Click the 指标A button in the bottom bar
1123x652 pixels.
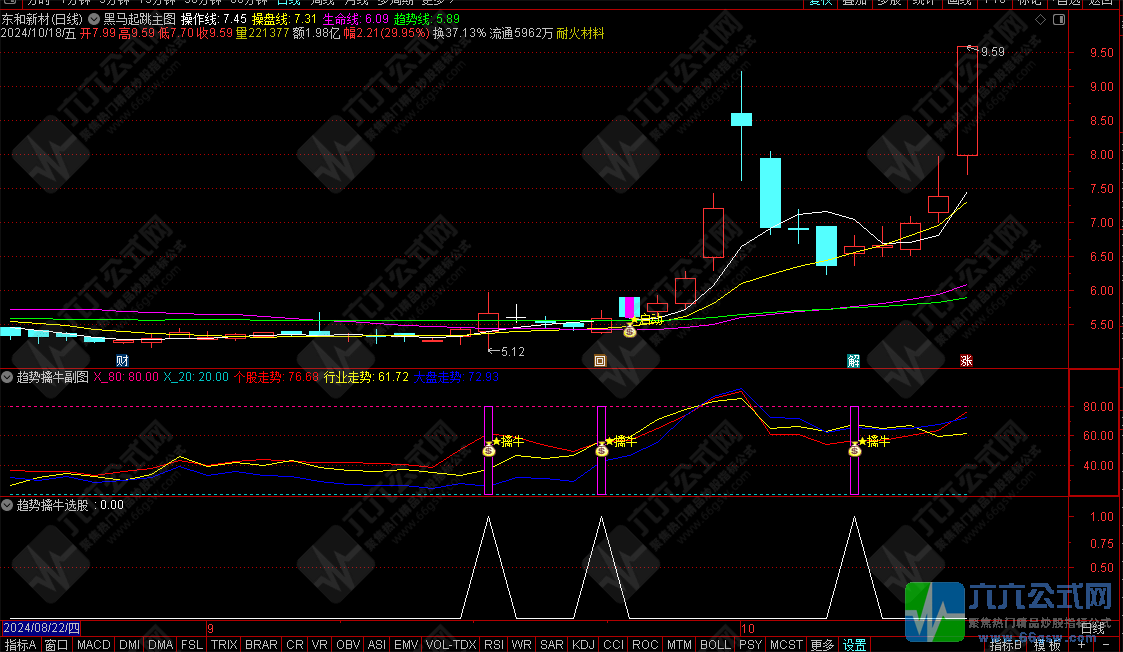pos(20,645)
